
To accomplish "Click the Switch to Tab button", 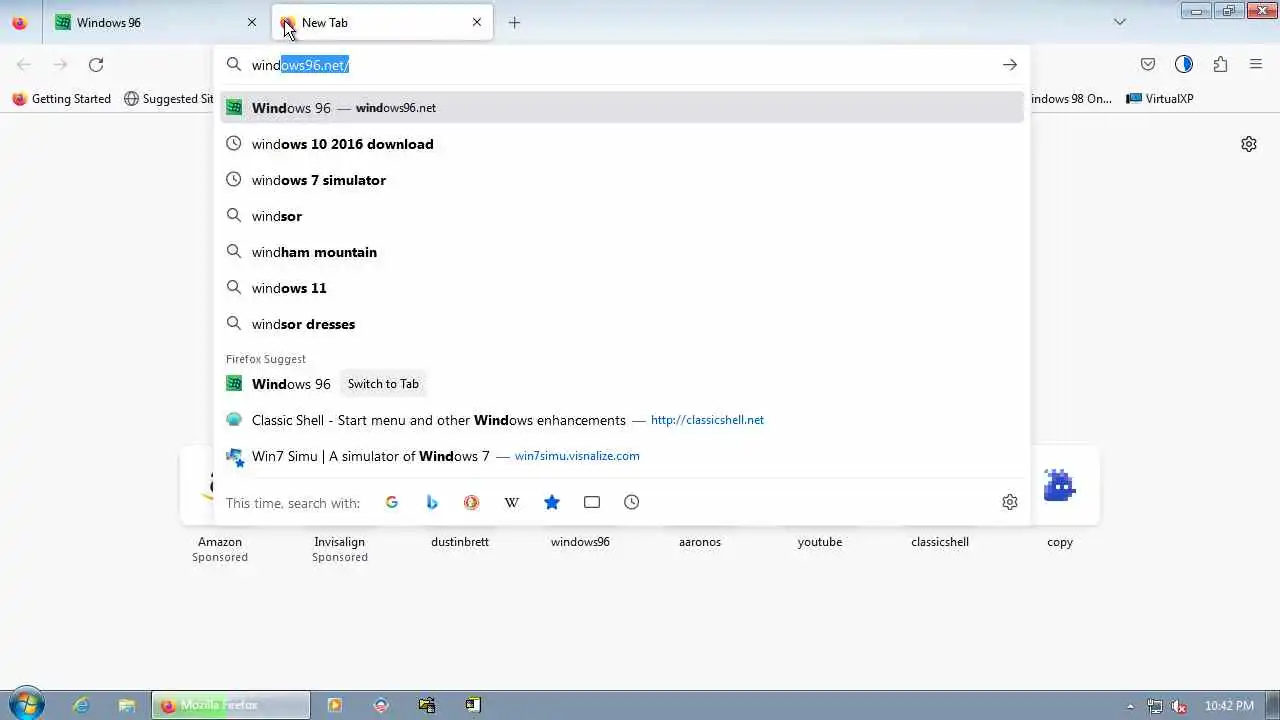I will coord(383,384).
